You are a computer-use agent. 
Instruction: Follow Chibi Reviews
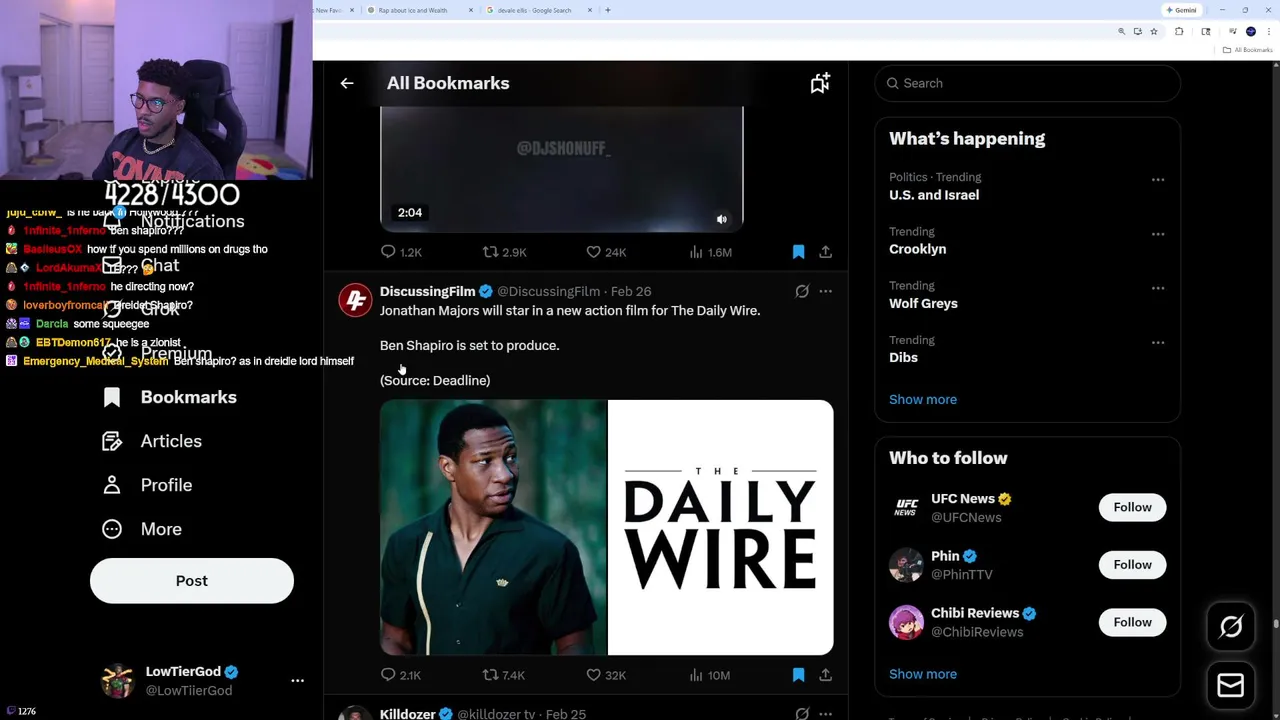(1132, 622)
